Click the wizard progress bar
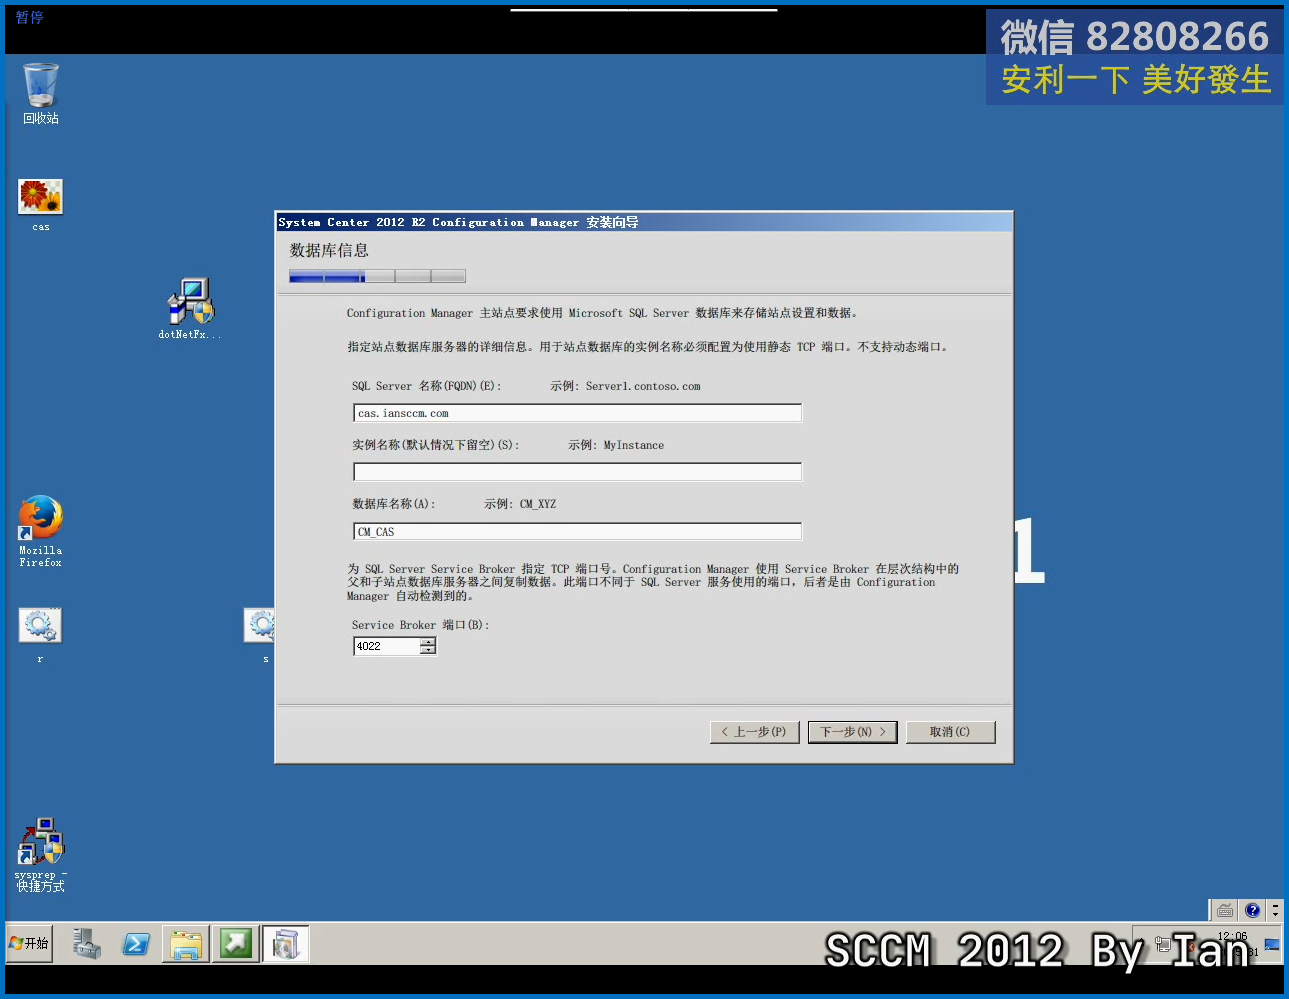The image size is (1289, 999). click(377, 276)
